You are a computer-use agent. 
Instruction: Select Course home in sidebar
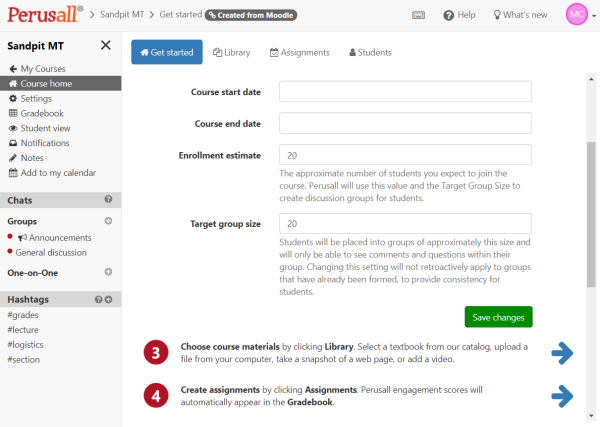(x=60, y=83)
